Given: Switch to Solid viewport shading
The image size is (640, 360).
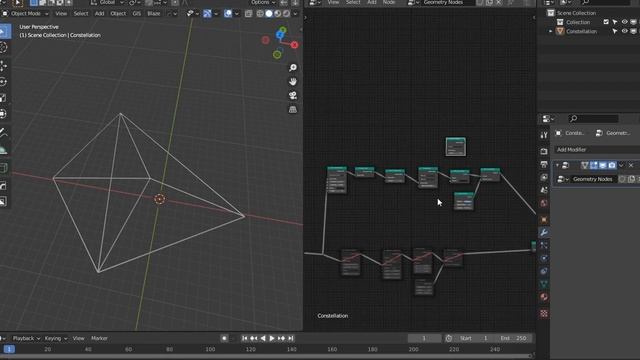Looking at the screenshot, I should tap(269, 13).
